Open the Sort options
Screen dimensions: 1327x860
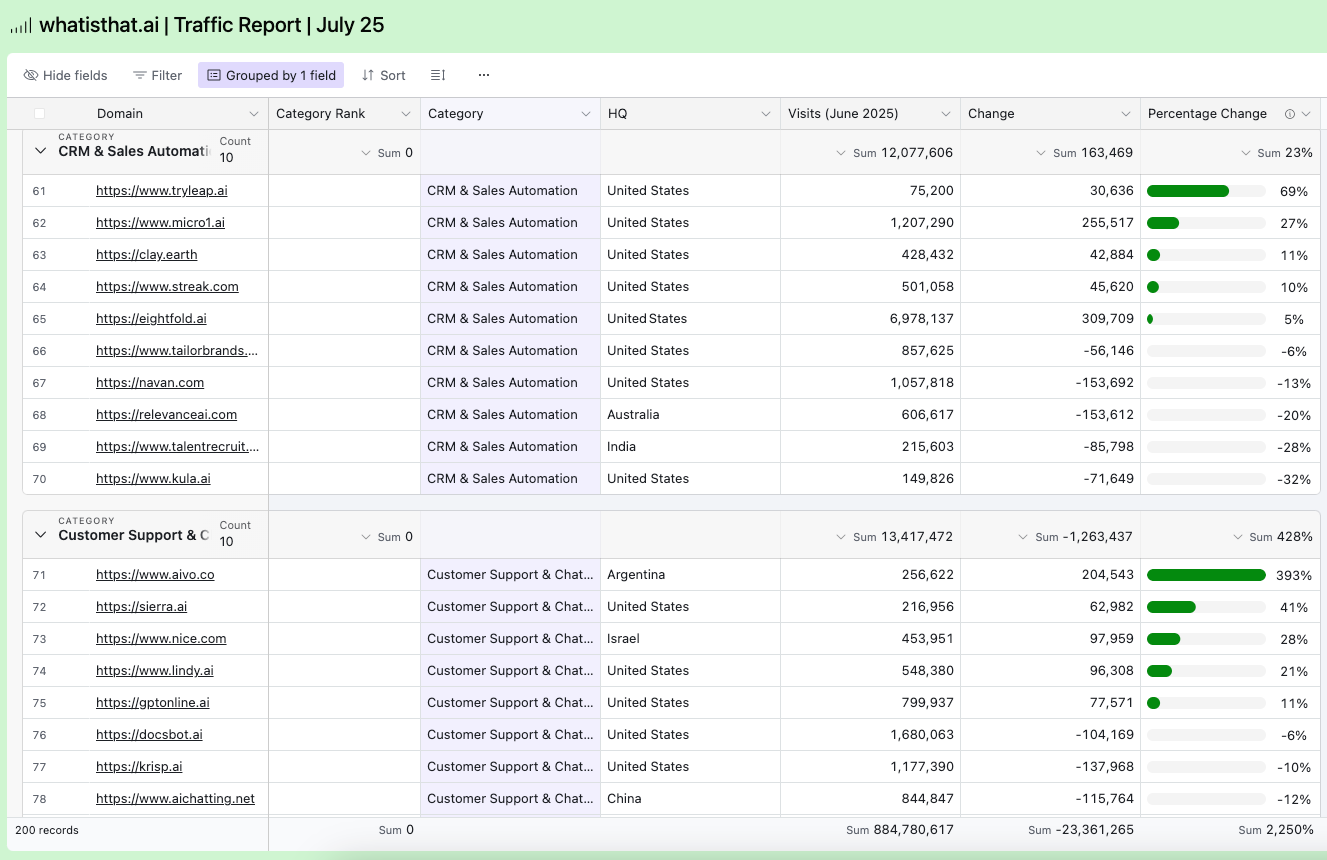tap(384, 75)
